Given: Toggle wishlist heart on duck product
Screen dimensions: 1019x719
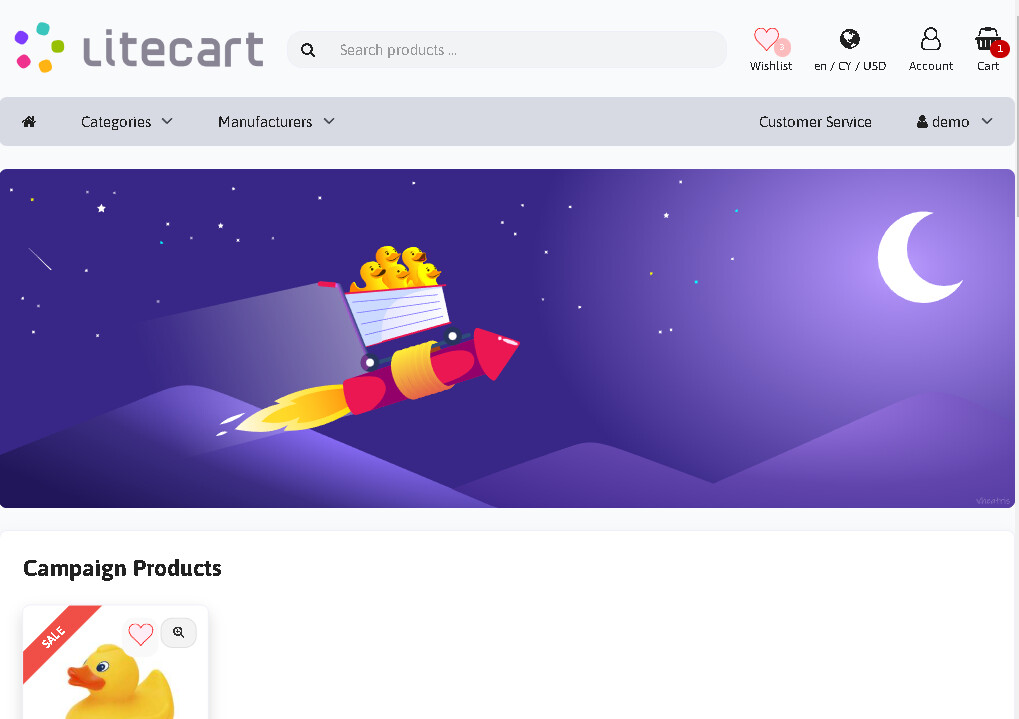Looking at the screenshot, I should 140,634.
